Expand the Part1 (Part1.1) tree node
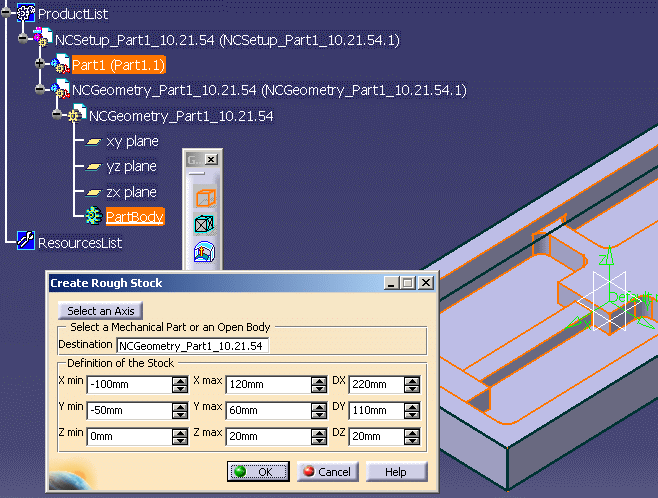658x498 pixels. coord(40,64)
